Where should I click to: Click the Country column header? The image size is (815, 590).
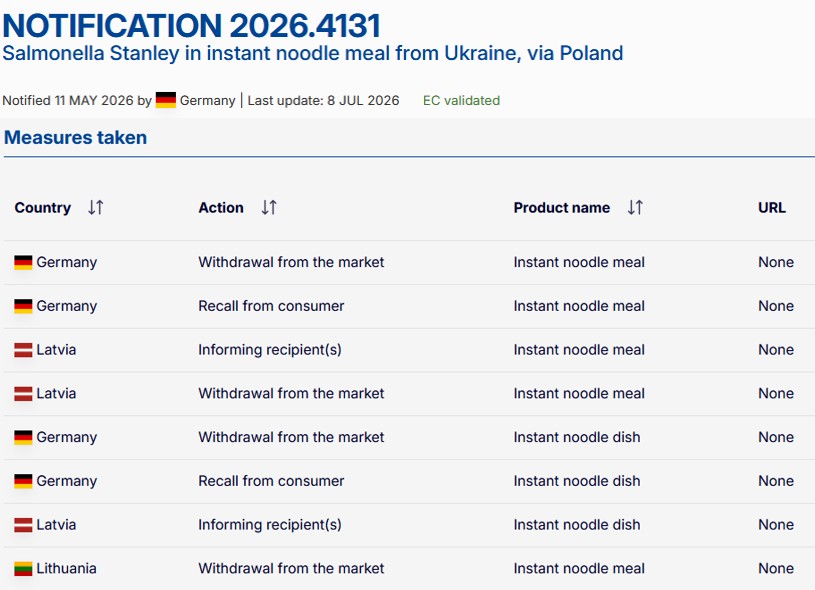tap(43, 207)
